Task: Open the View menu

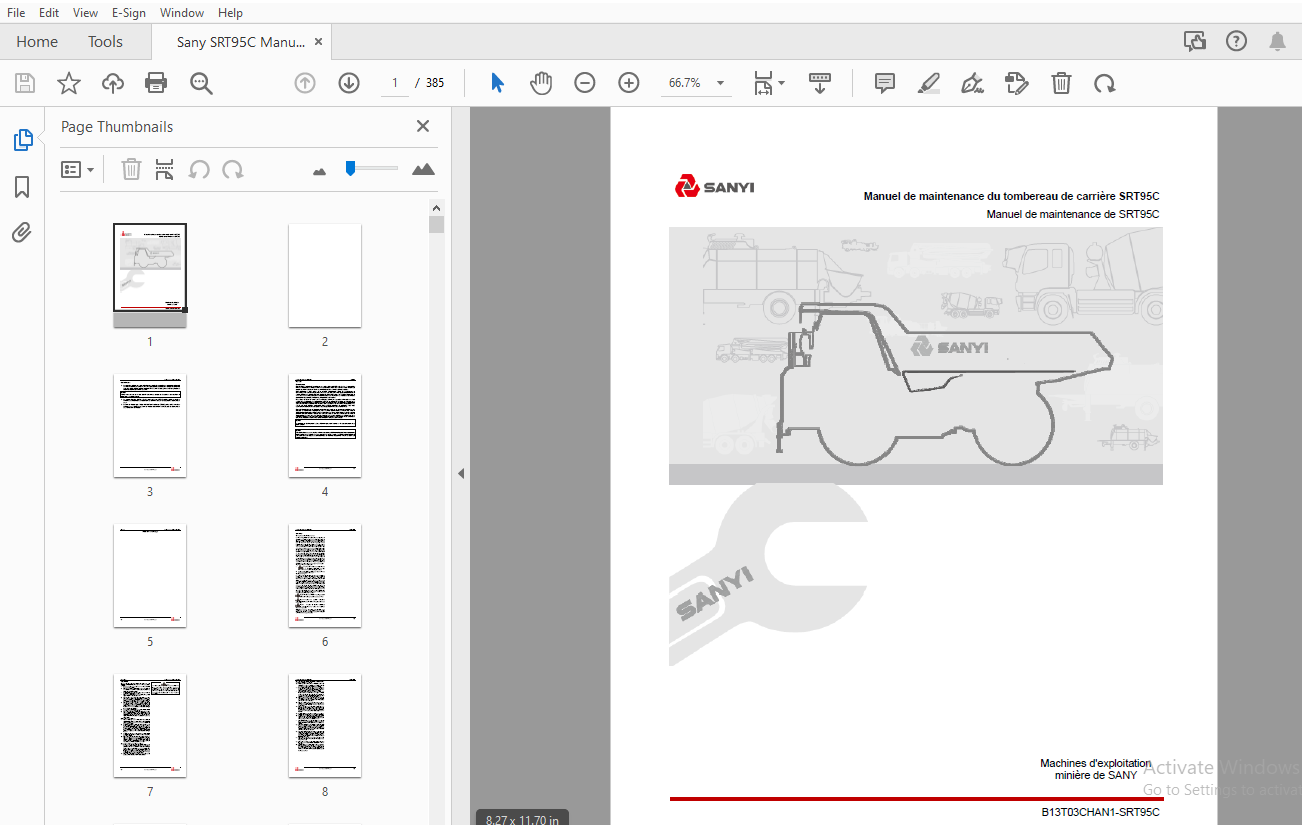Action: (86, 12)
